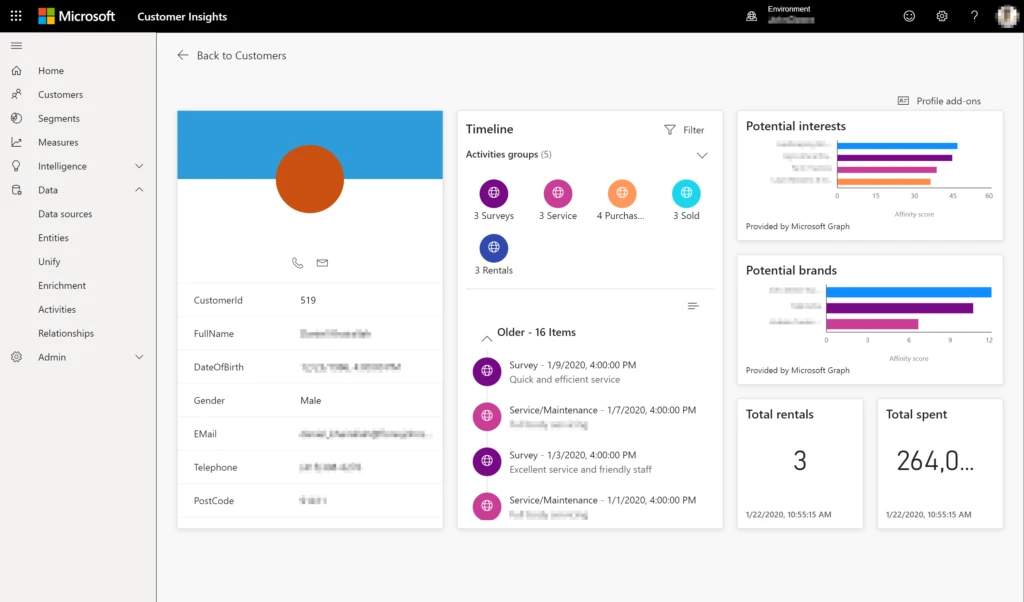Open the 4 Purchases activity group
The width and height of the screenshot is (1024, 602).
[622, 195]
